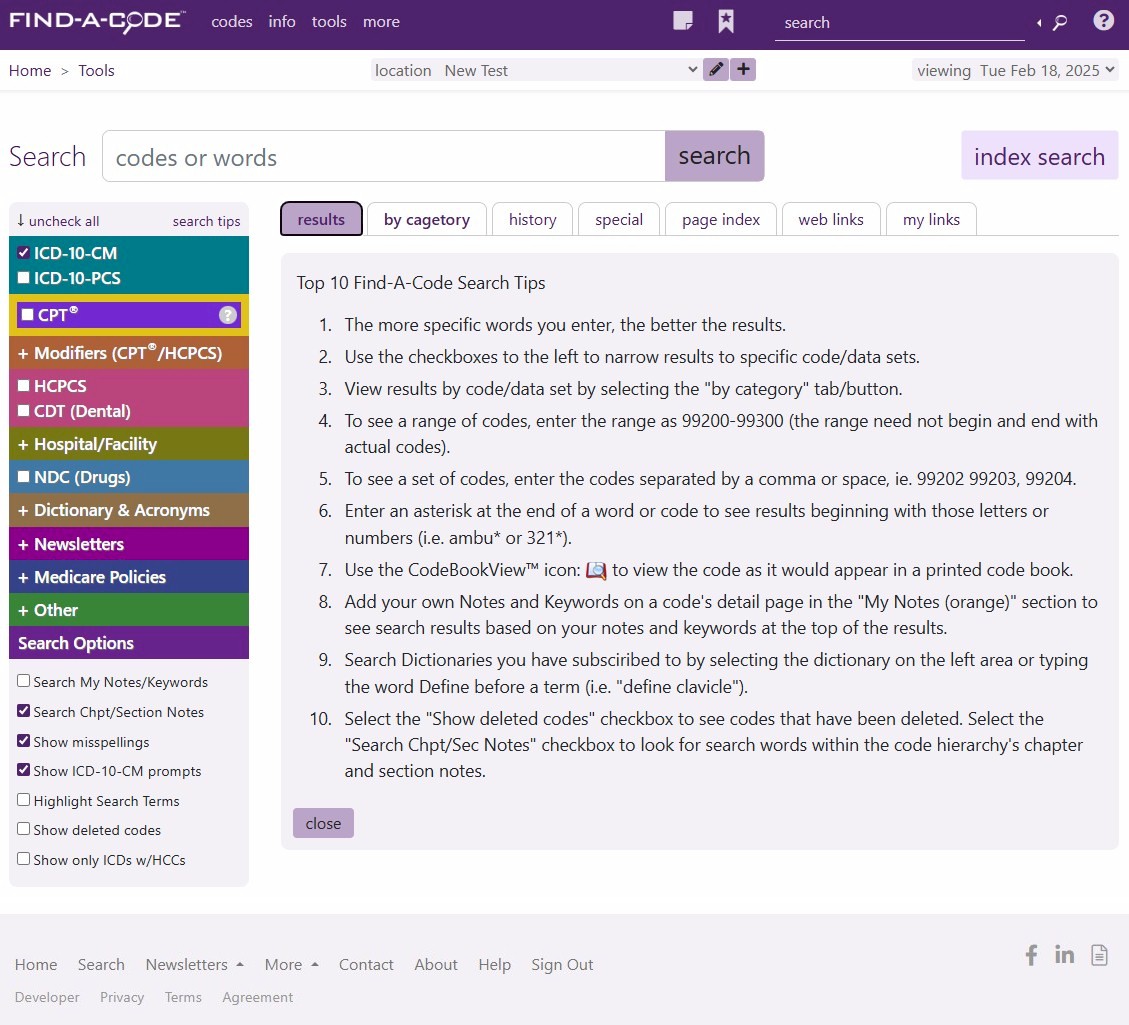Image resolution: width=1129 pixels, height=1025 pixels.
Task: Click the search tips link
Action: [x=207, y=221]
